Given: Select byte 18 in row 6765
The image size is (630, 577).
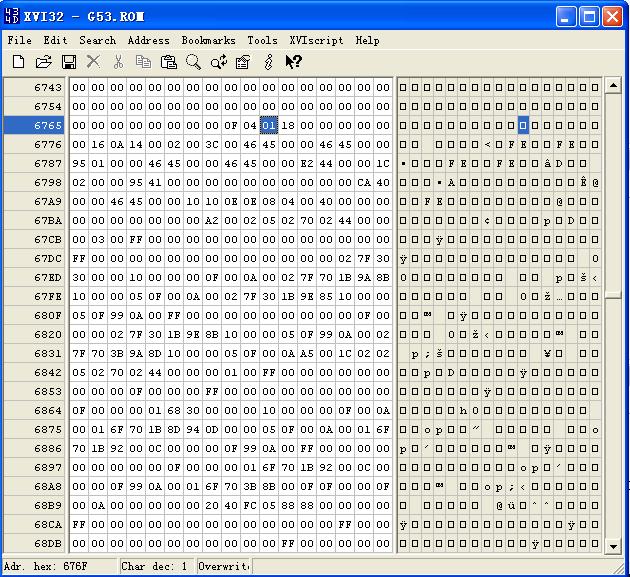Looking at the screenshot, I should coord(288,125).
